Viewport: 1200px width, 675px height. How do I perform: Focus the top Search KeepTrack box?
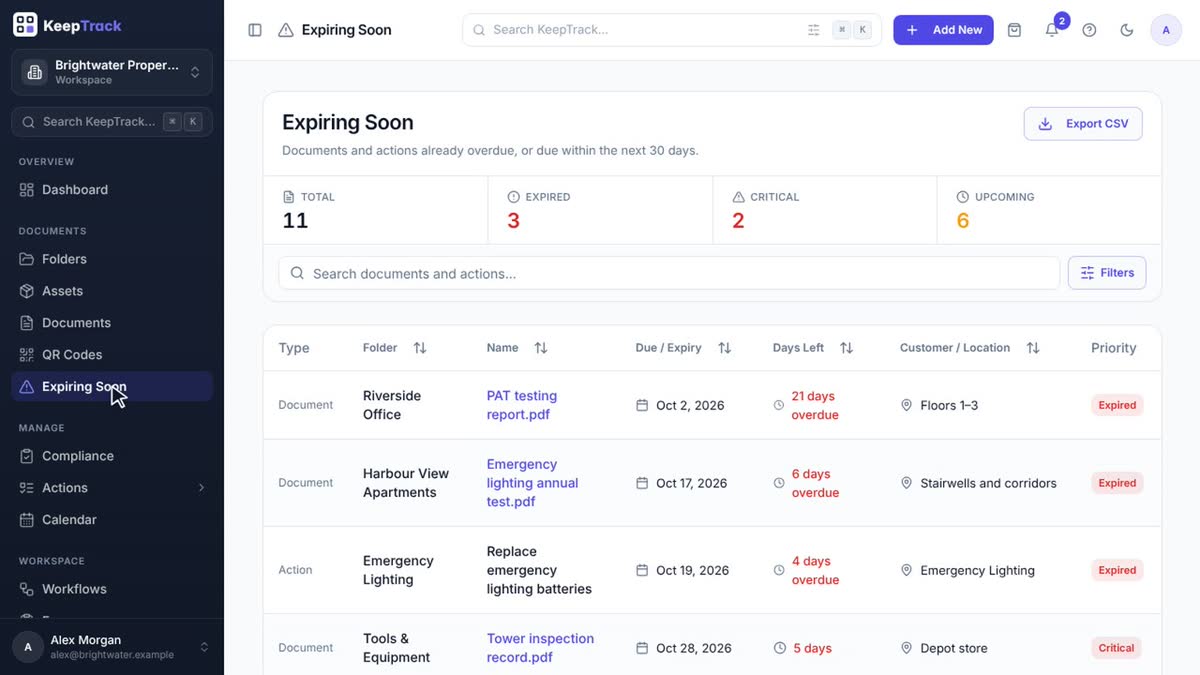coord(672,30)
